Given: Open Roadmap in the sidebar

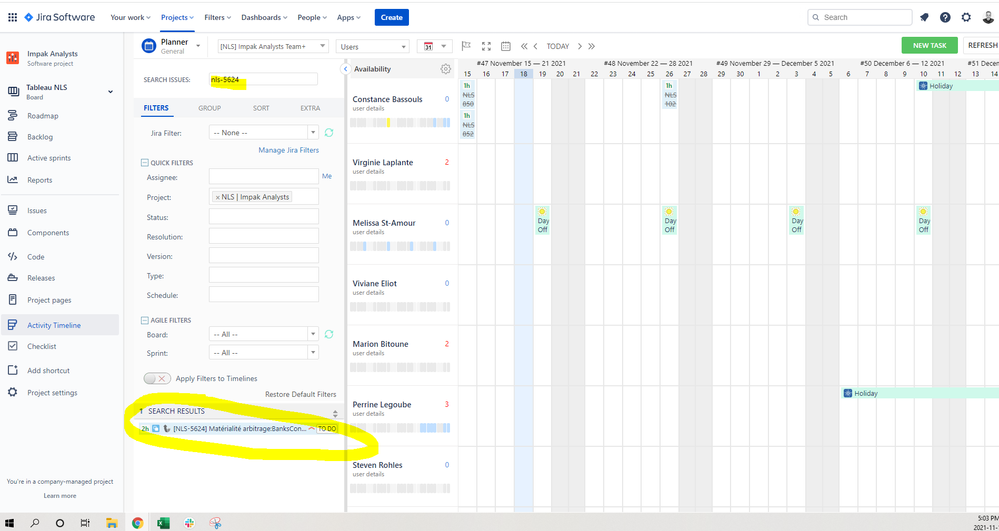Looking at the screenshot, I should coord(43,116).
